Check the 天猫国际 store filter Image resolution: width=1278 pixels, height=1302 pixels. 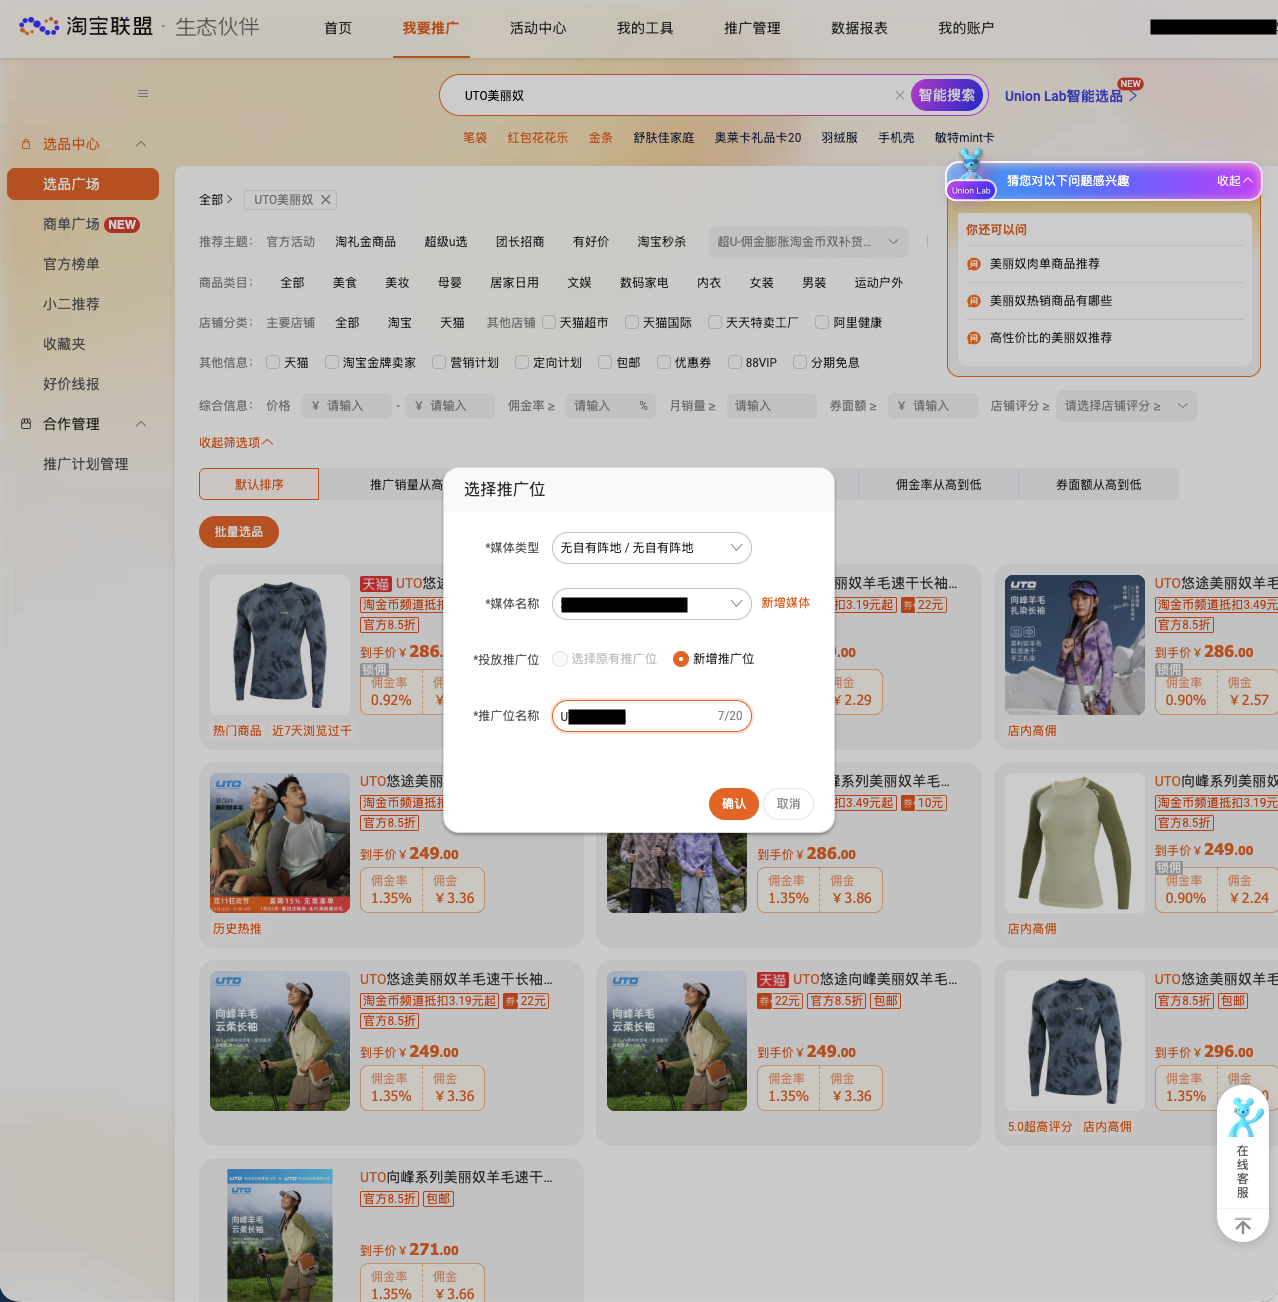pos(631,322)
